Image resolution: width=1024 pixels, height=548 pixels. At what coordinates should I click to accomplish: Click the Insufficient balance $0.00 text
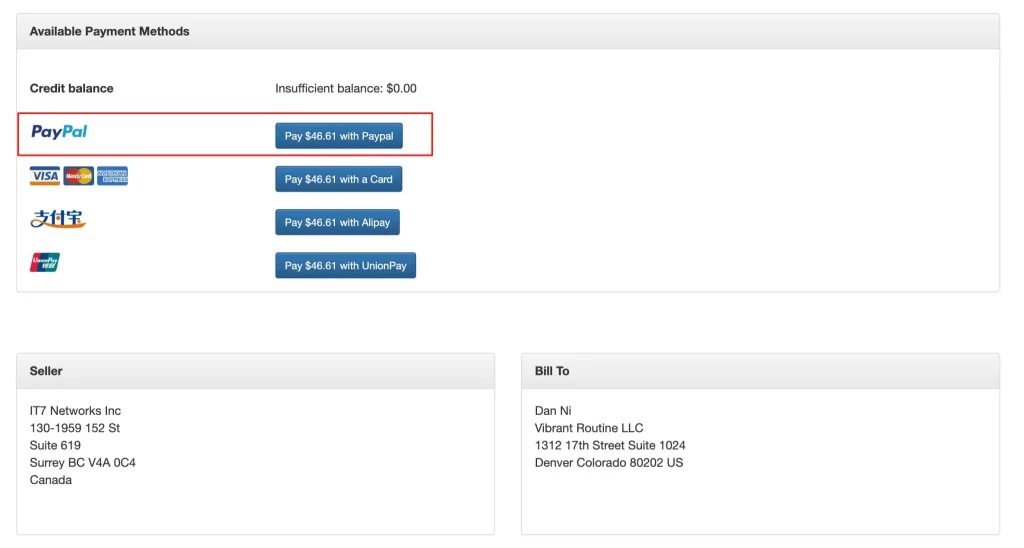coord(345,88)
